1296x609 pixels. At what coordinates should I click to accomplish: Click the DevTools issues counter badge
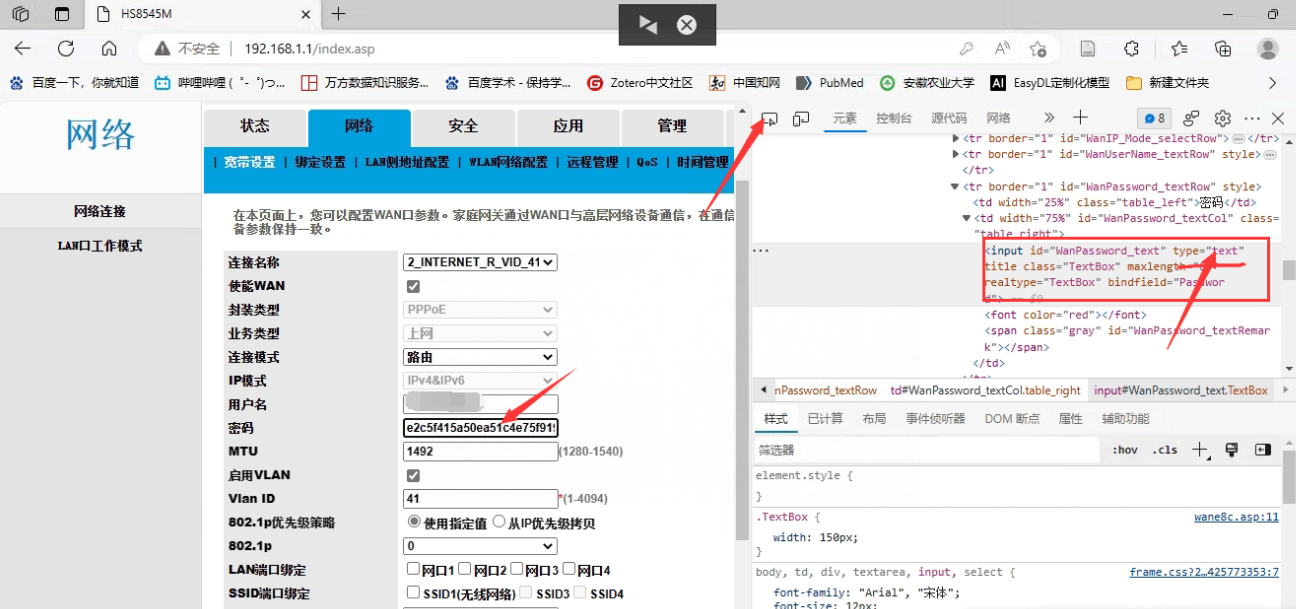coord(1155,118)
